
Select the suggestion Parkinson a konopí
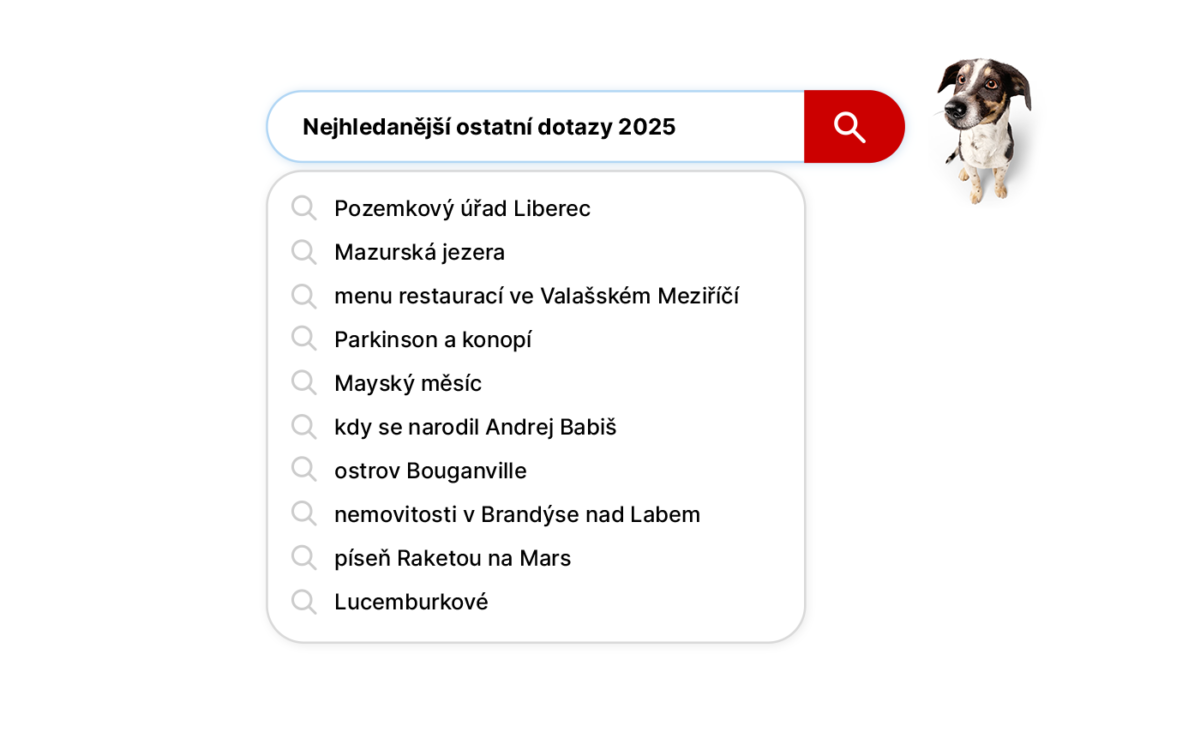click(x=433, y=339)
